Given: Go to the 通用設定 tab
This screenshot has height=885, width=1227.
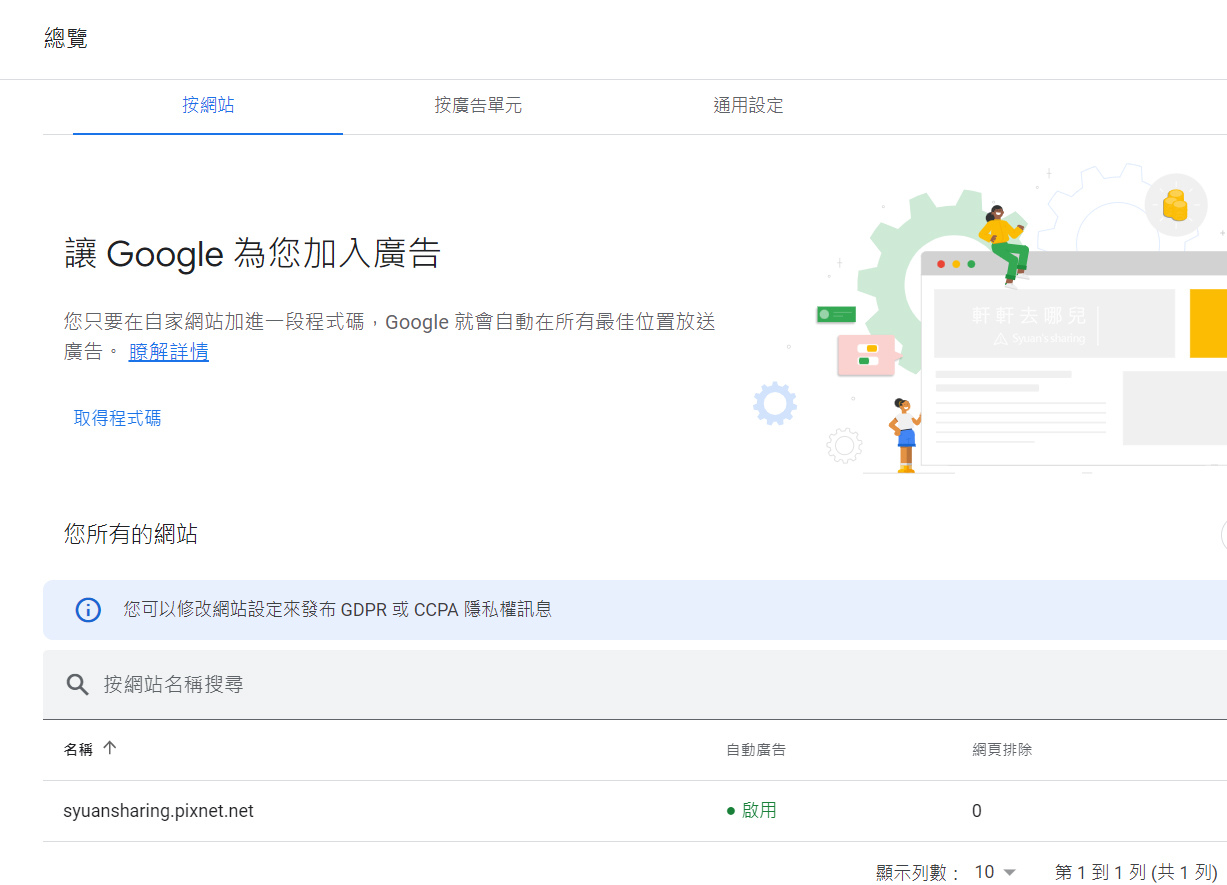Looking at the screenshot, I should [748, 105].
